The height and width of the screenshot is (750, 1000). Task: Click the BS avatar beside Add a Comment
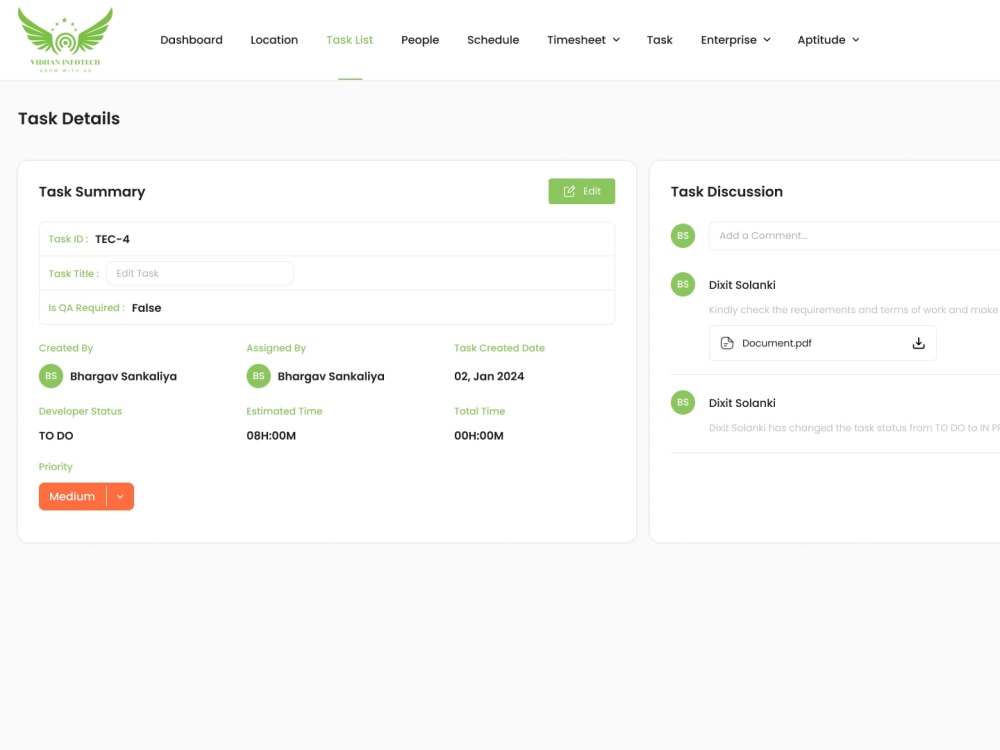(682, 235)
